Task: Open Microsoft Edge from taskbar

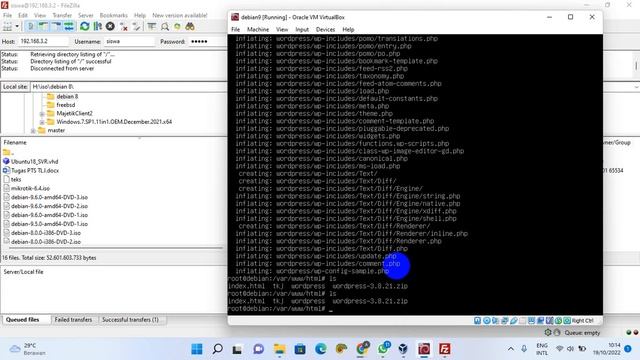Action: pyautogui.click(x=321, y=349)
